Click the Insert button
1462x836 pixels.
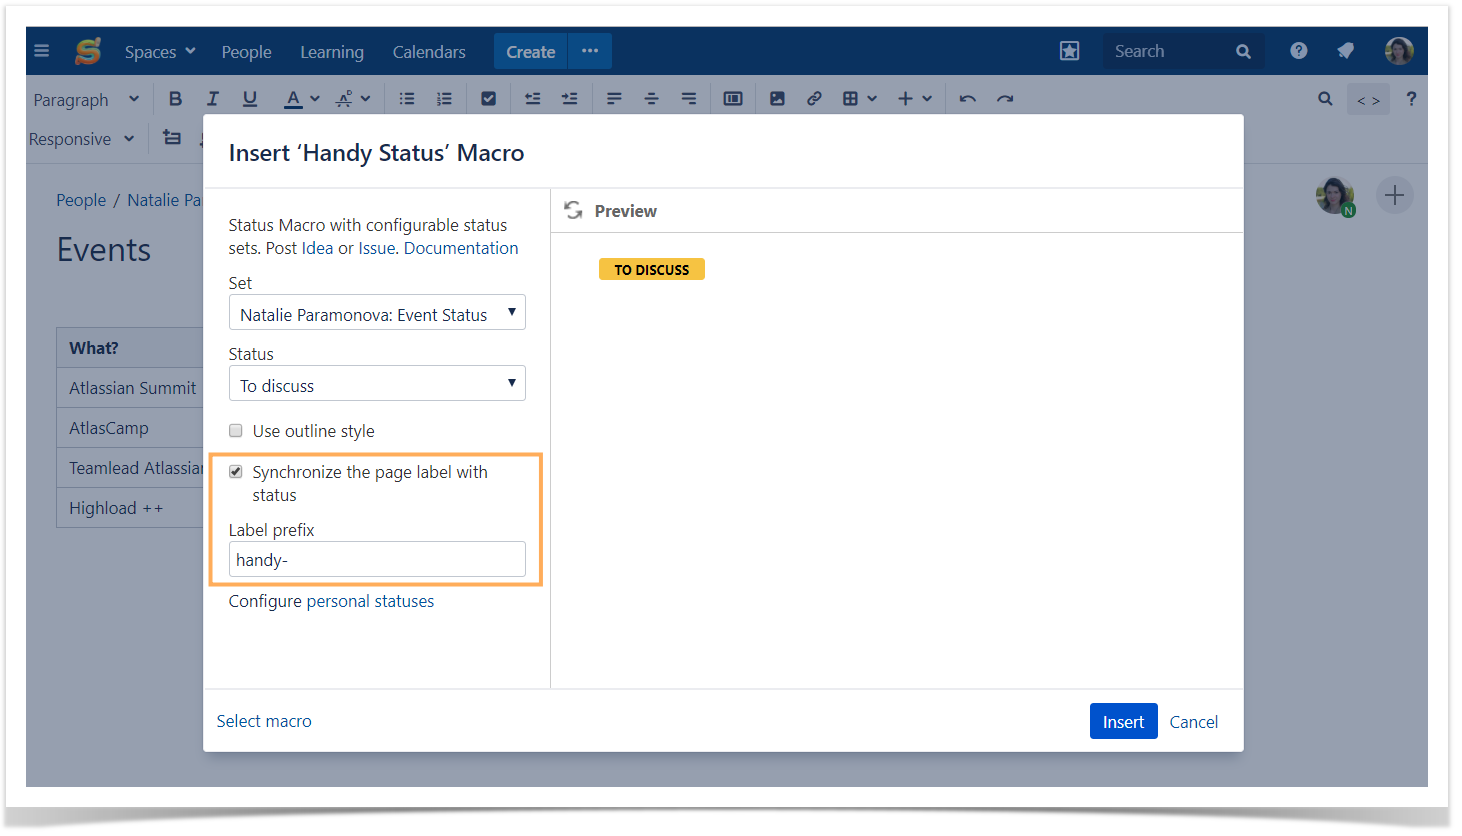tap(1123, 721)
